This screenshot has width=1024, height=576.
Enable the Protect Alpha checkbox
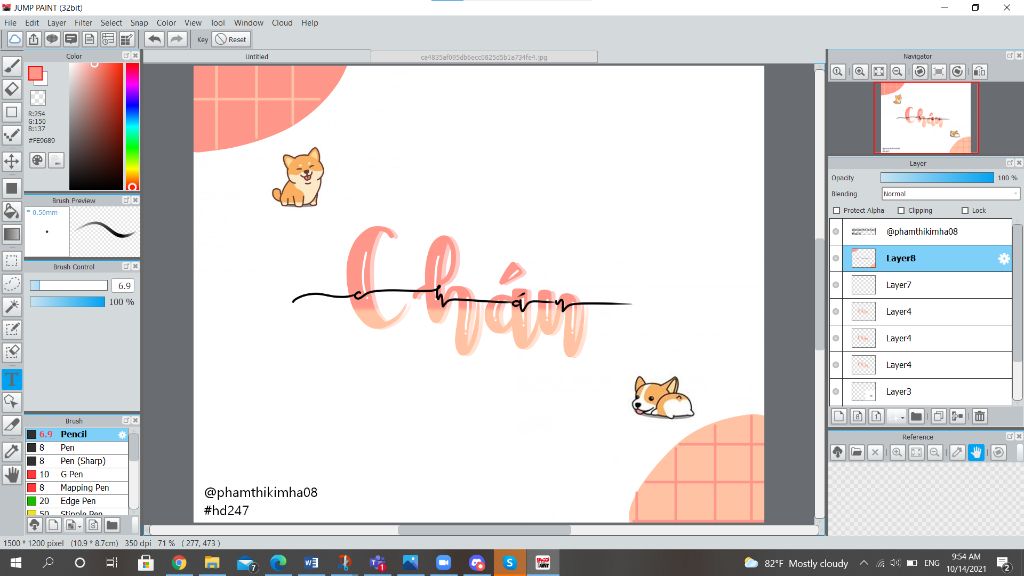coord(837,210)
